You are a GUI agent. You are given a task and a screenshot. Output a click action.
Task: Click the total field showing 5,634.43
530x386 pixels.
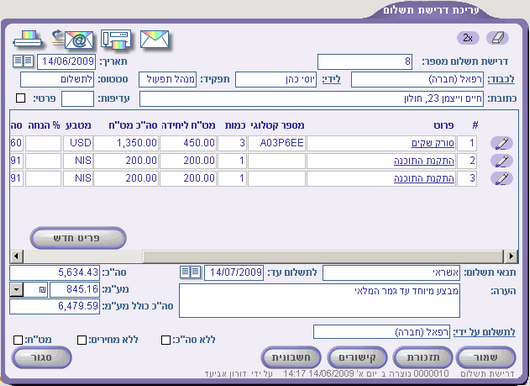coord(54,273)
